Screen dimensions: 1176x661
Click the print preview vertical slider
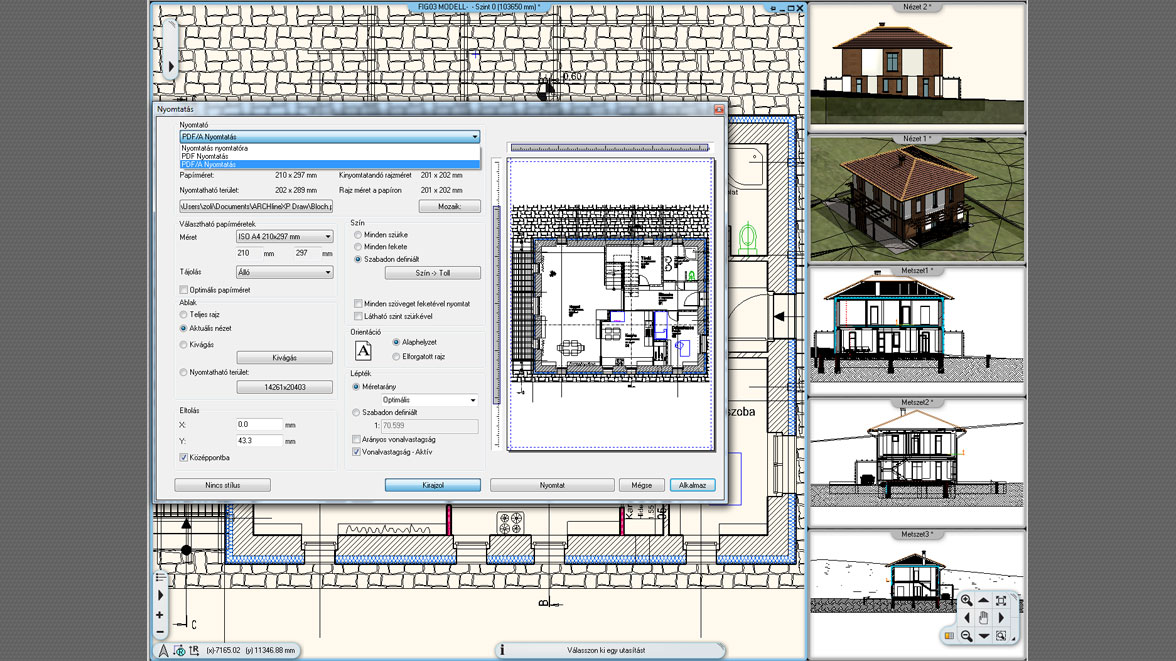click(496, 305)
